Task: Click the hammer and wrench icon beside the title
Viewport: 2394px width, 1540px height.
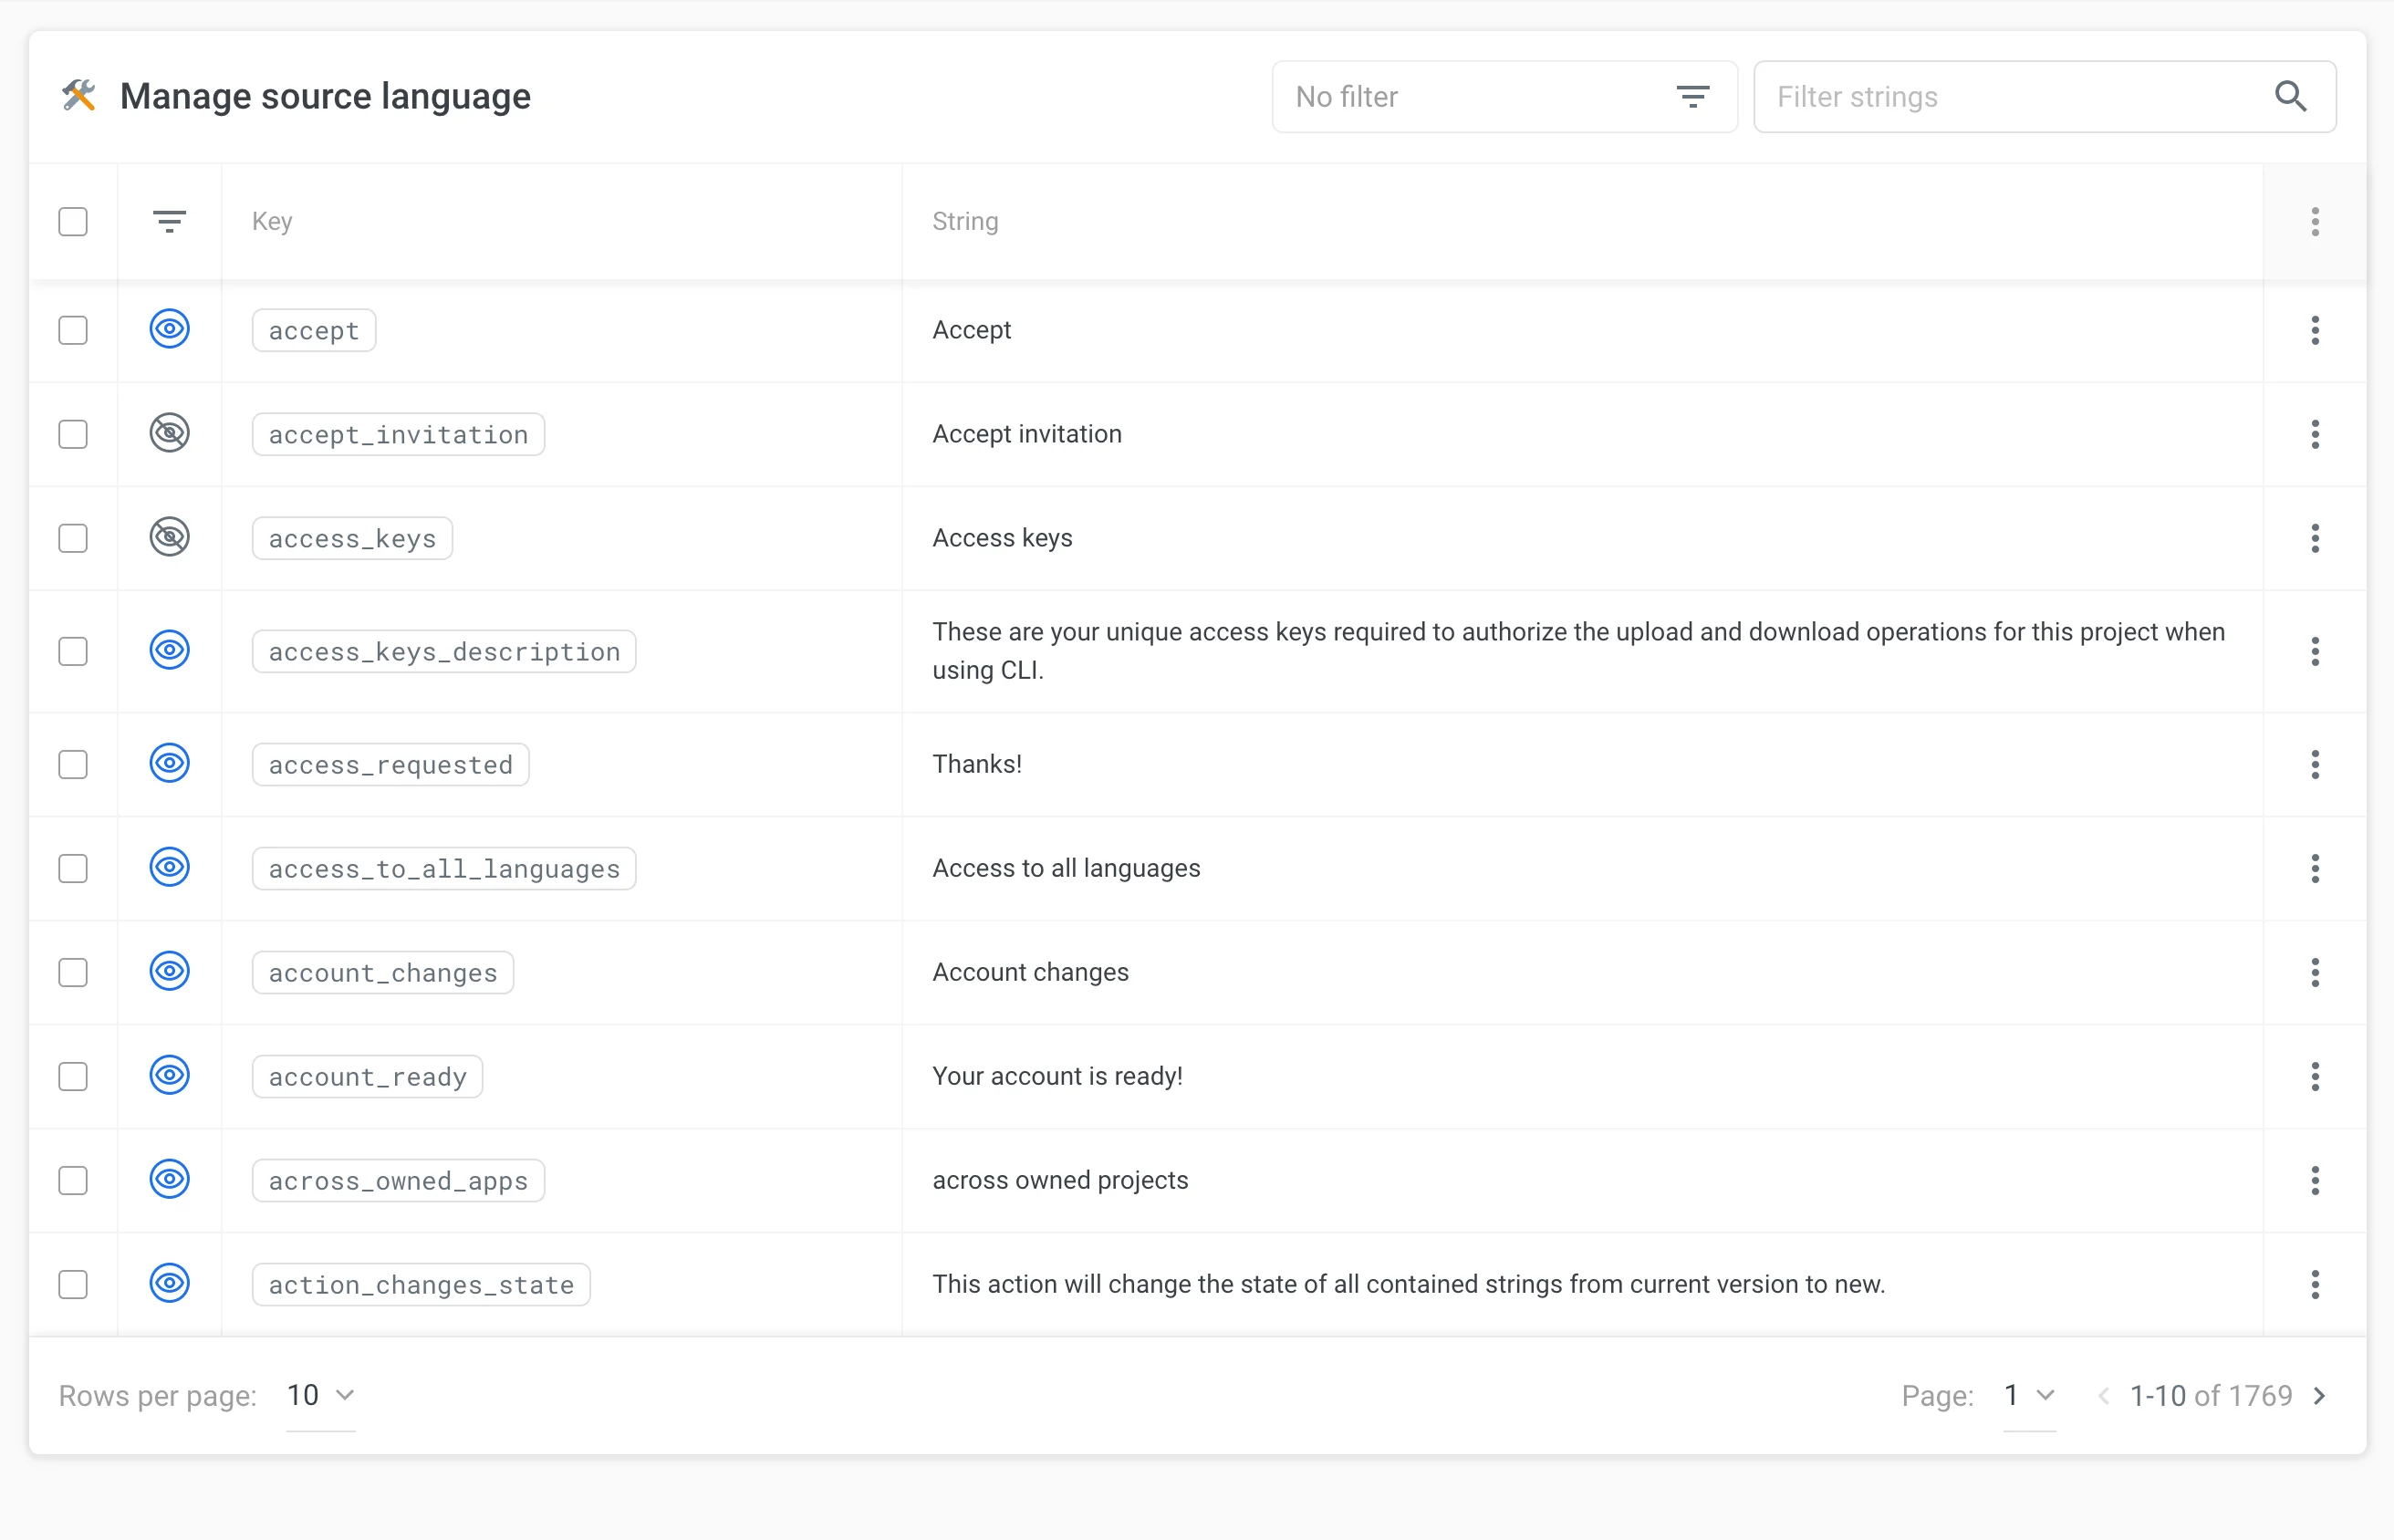Action: [x=80, y=95]
